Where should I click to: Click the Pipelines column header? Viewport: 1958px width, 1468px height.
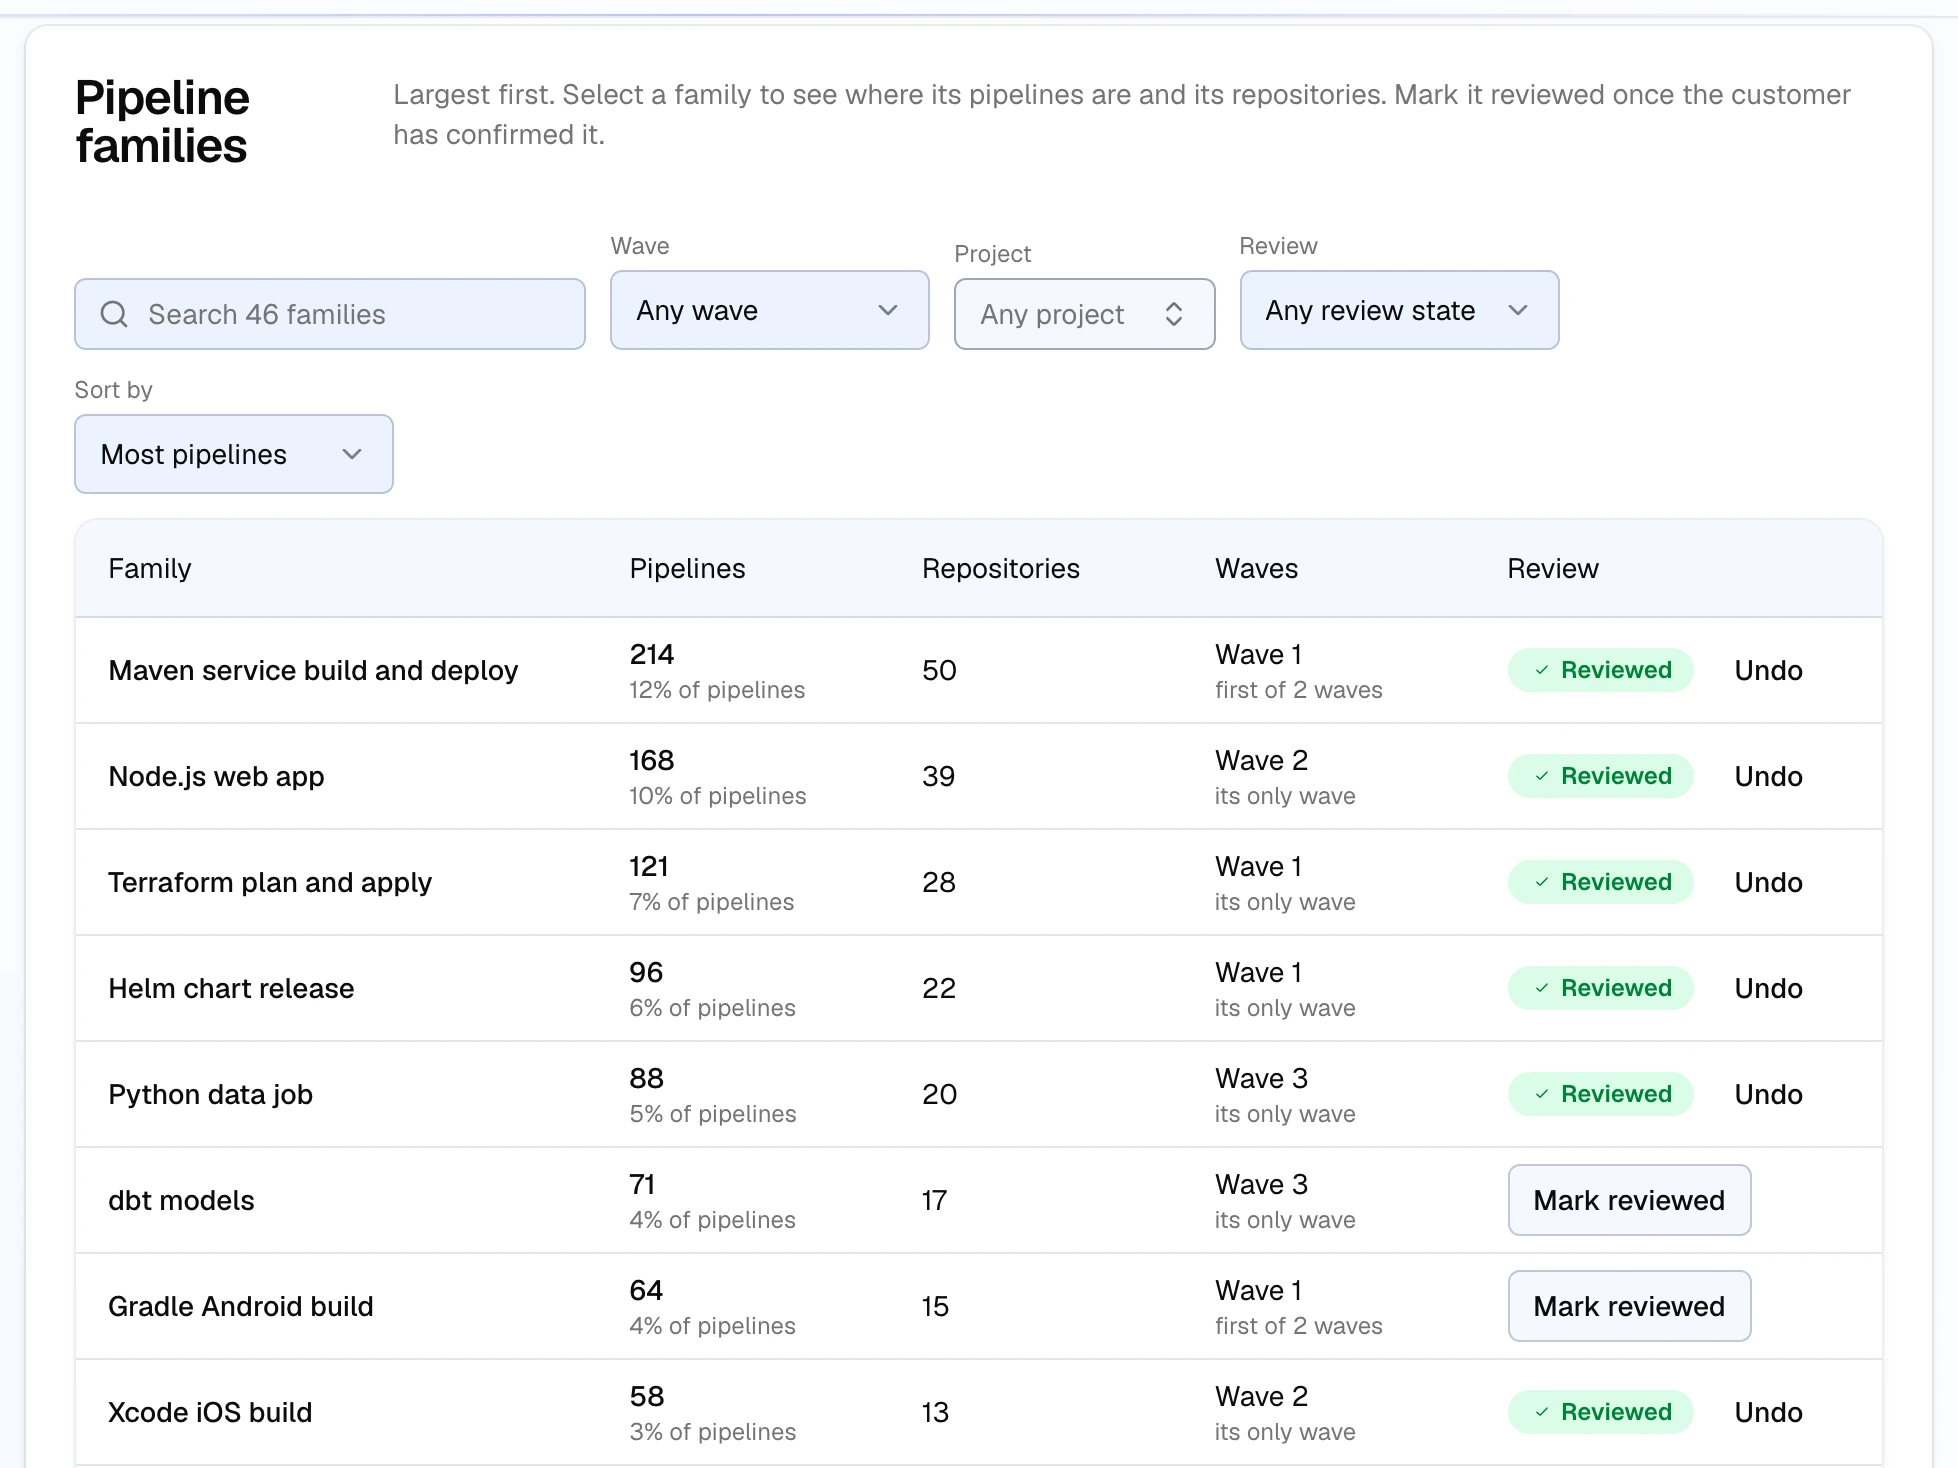(688, 568)
